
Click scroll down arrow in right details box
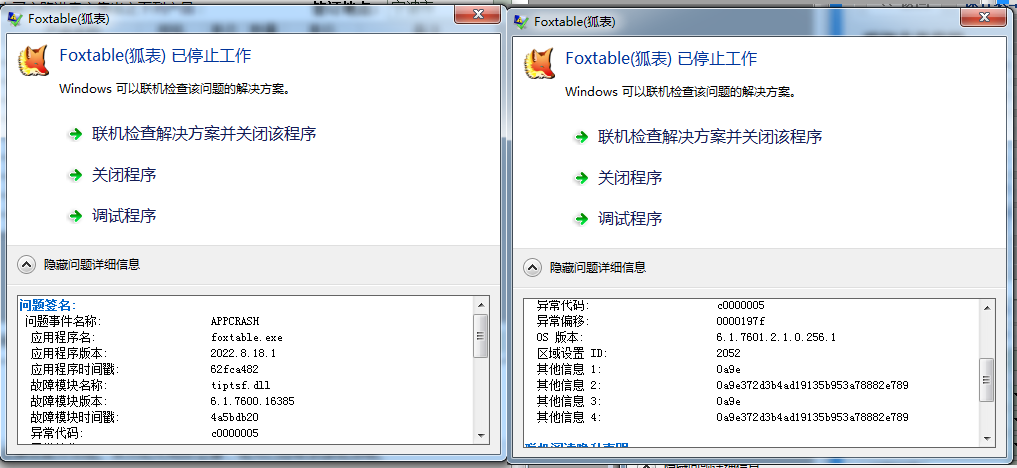[x=987, y=438]
